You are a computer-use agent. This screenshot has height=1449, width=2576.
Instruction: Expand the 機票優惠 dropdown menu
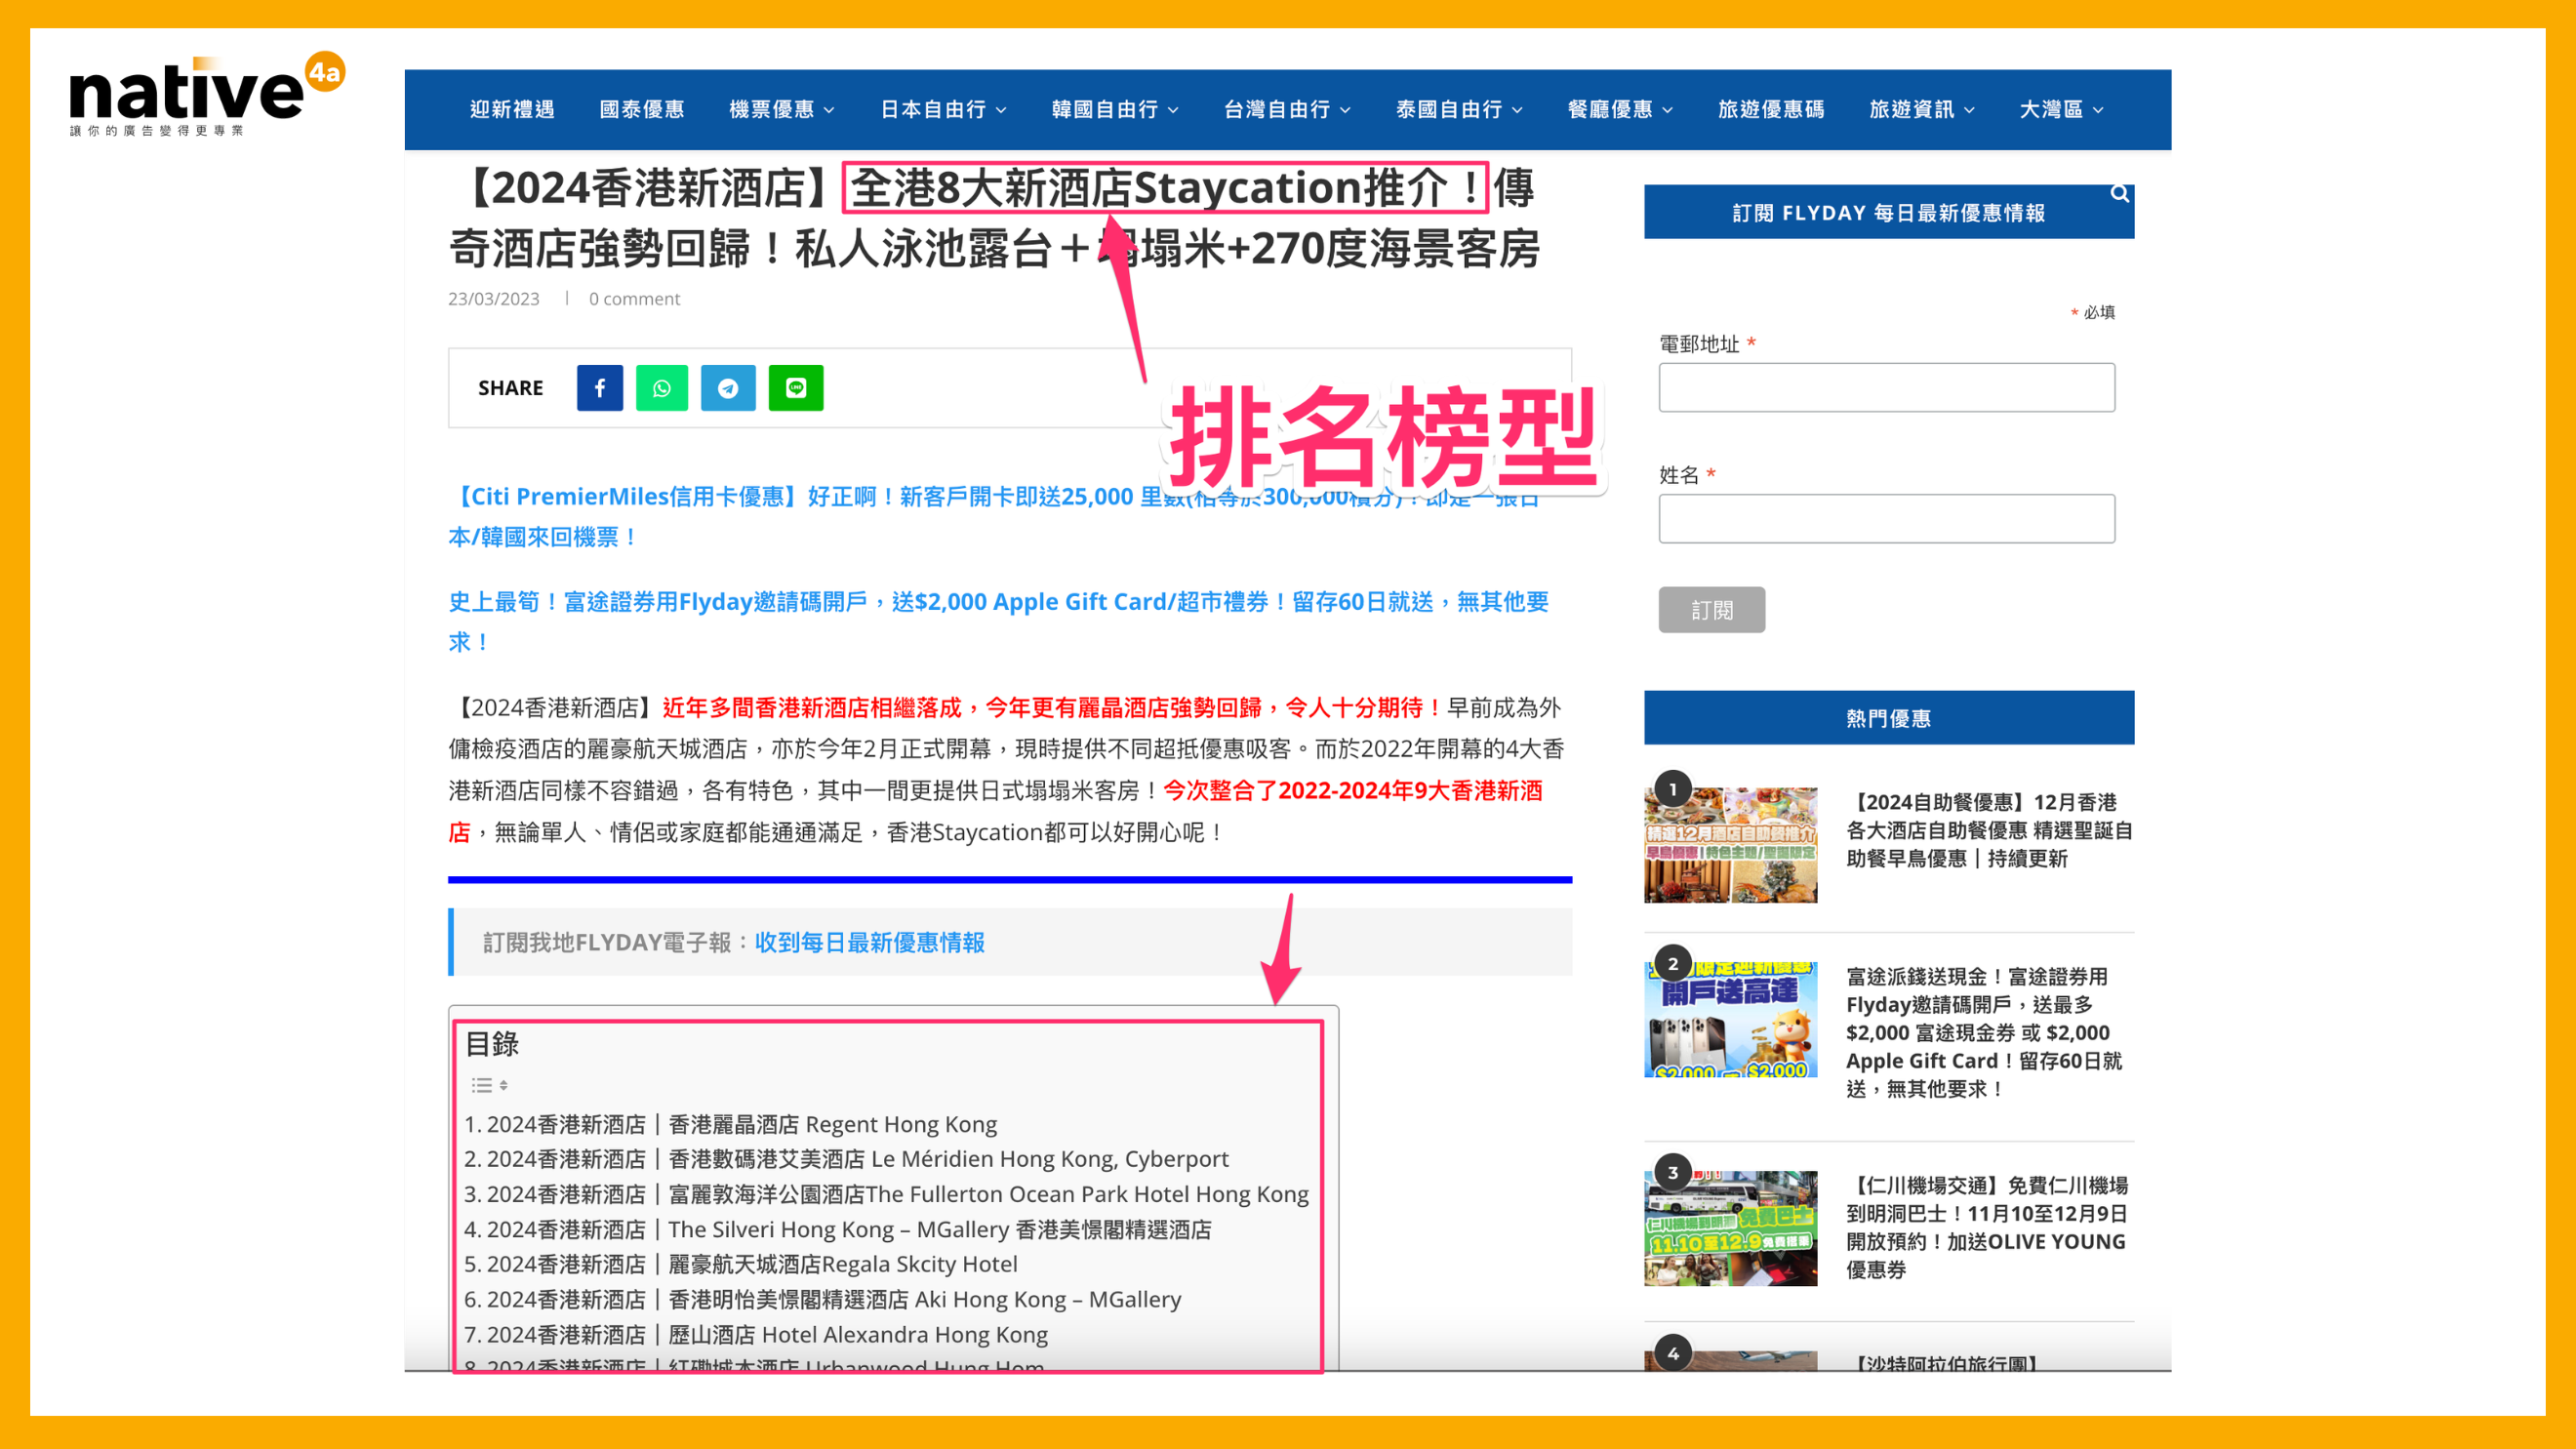tap(781, 109)
